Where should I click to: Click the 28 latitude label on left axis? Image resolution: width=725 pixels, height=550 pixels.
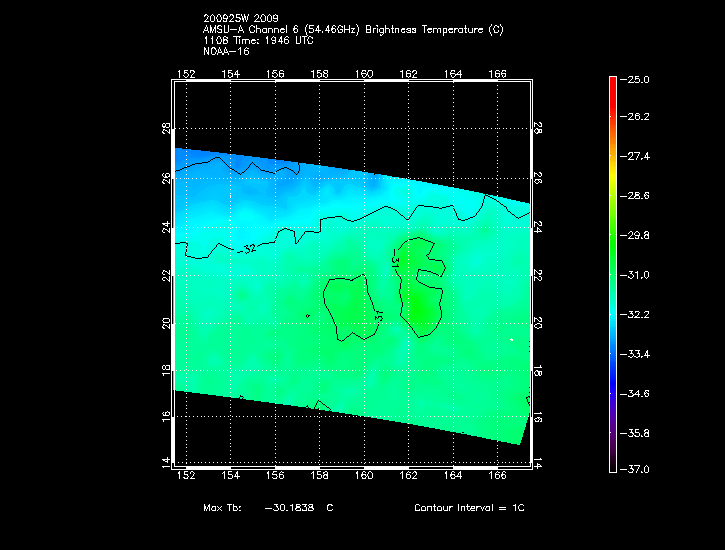pos(166,129)
